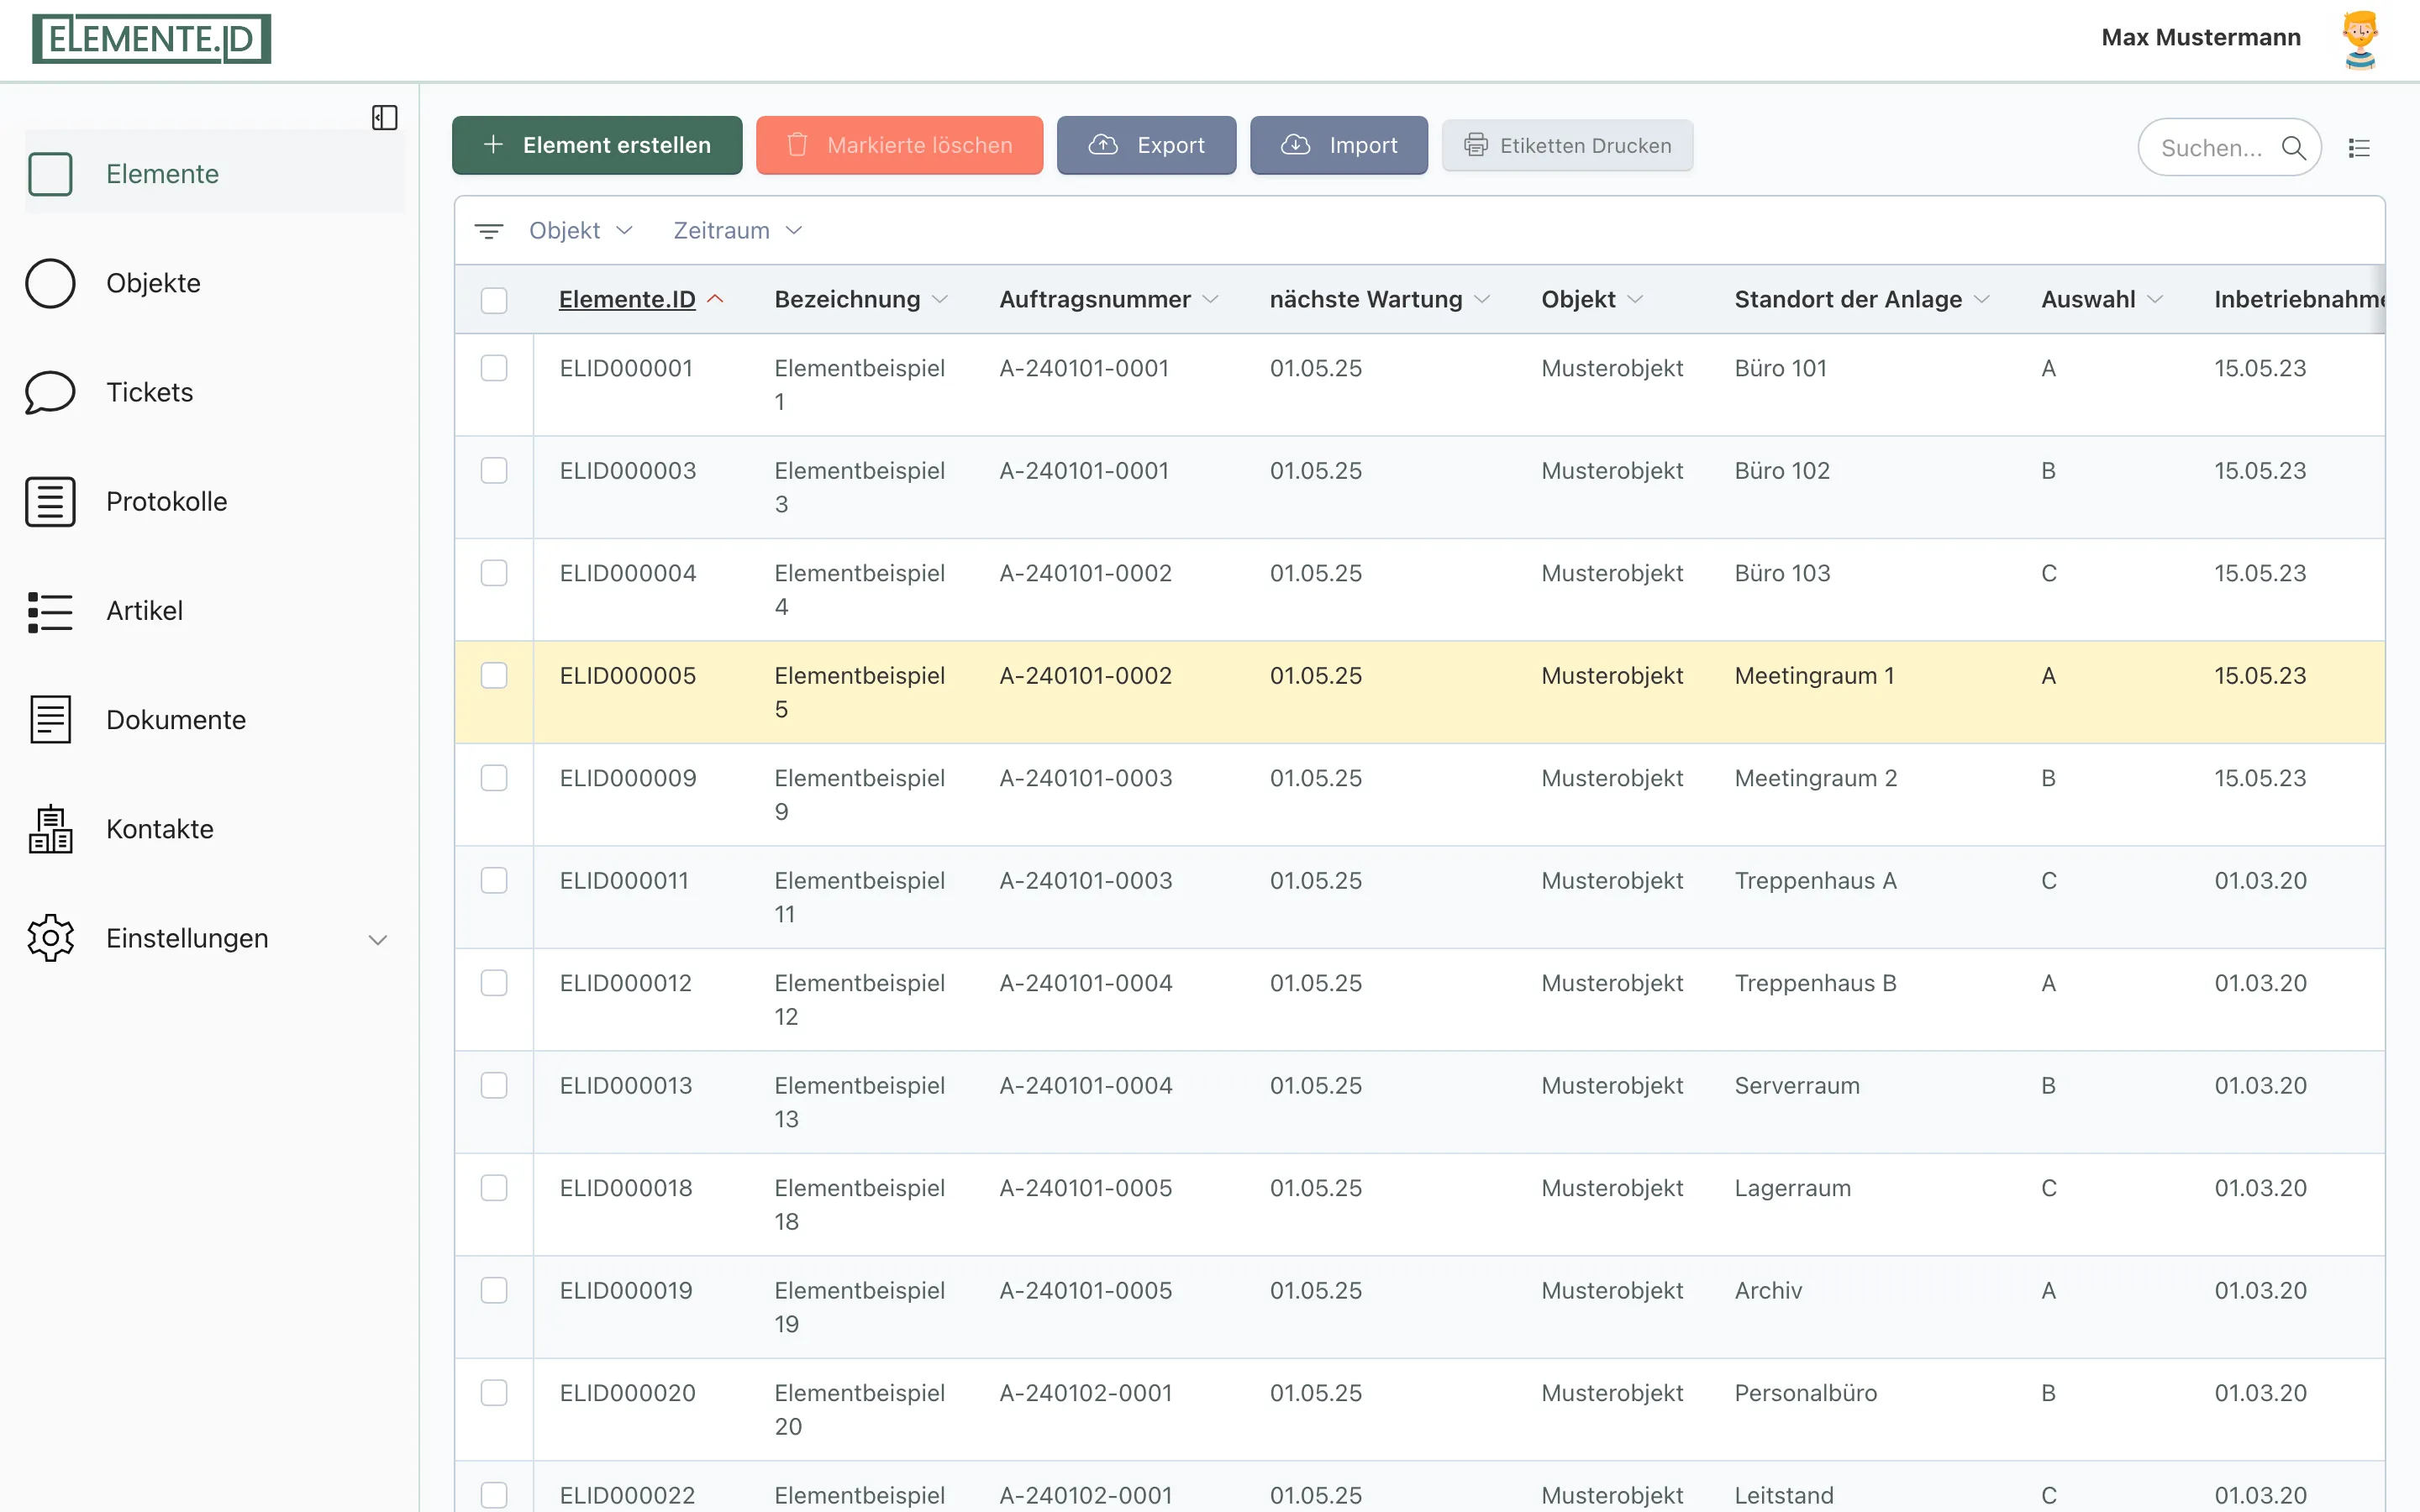Go to Elemente in the sidebar
This screenshot has width=2420, height=1512.
pos(215,172)
